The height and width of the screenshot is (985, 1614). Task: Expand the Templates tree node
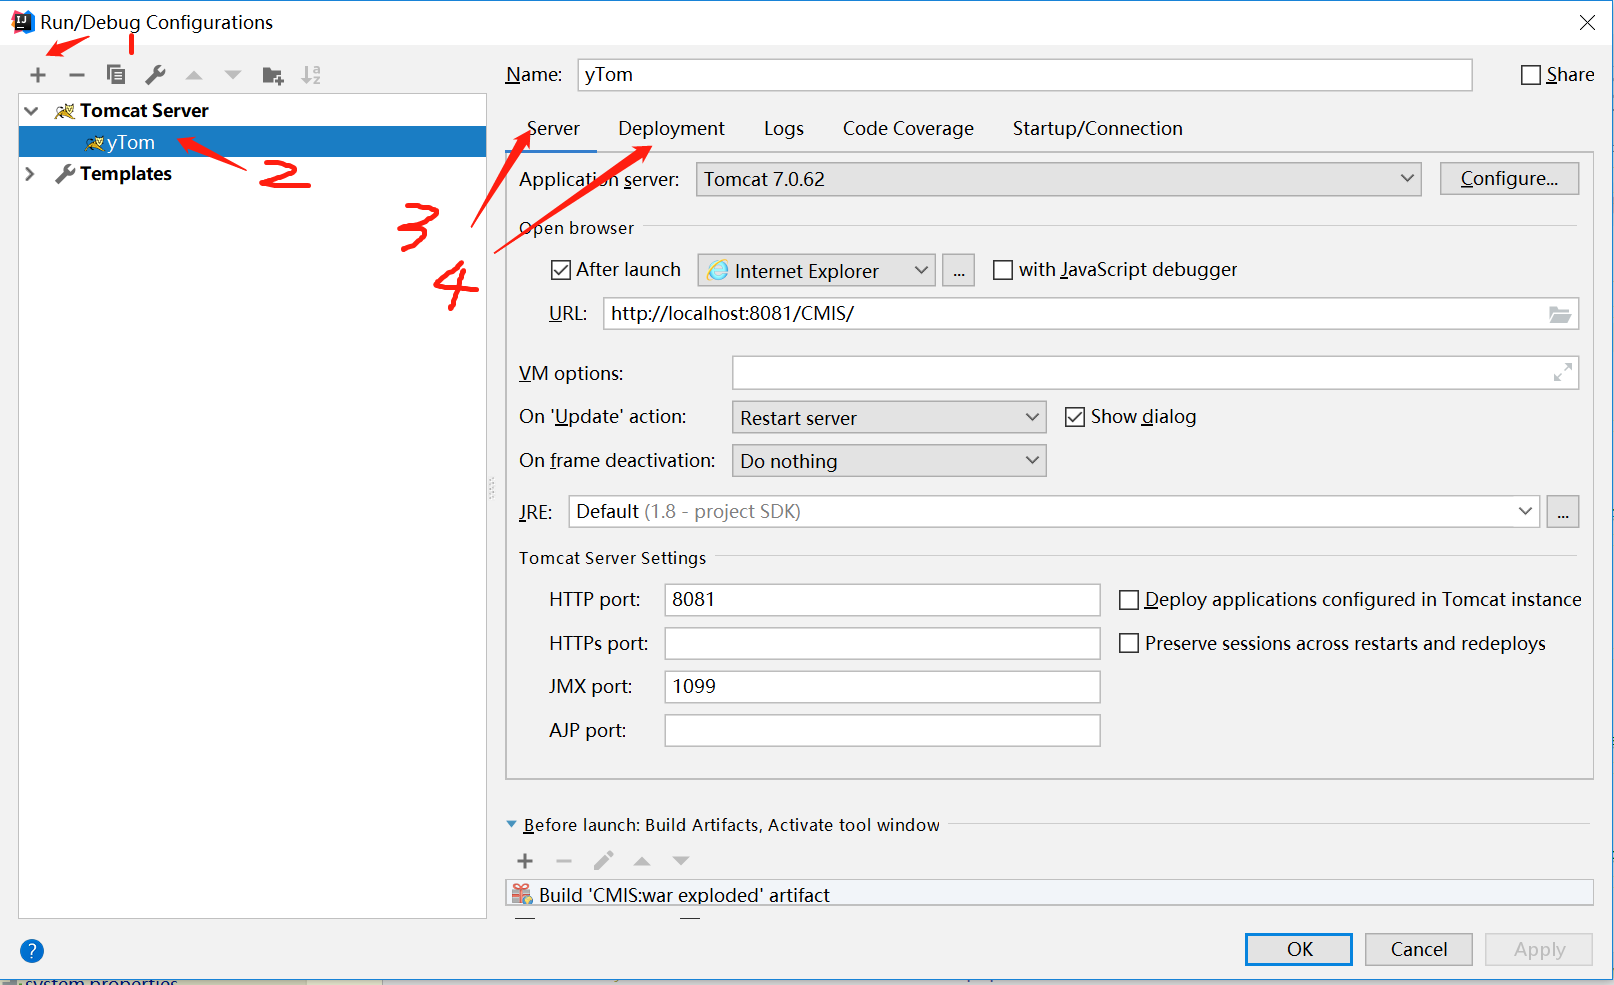click(30, 174)
